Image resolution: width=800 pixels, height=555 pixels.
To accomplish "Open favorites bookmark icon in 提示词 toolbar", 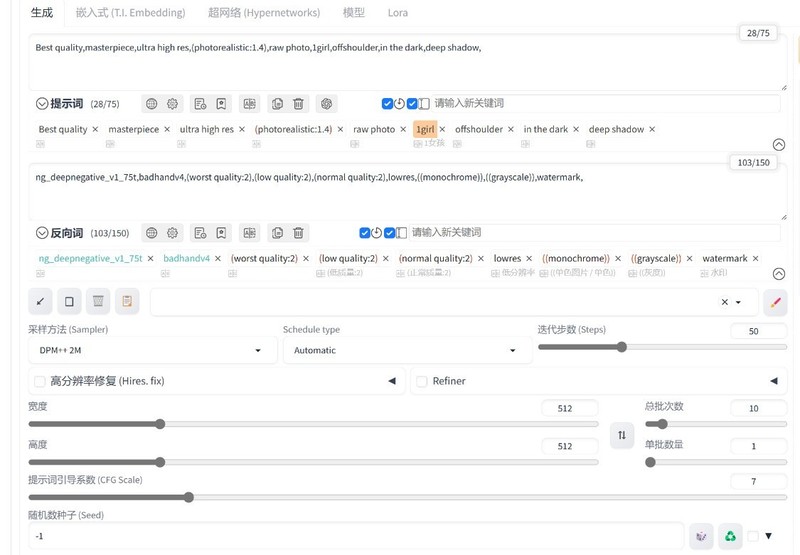I will pyautogui.click(x=221, y=104).
